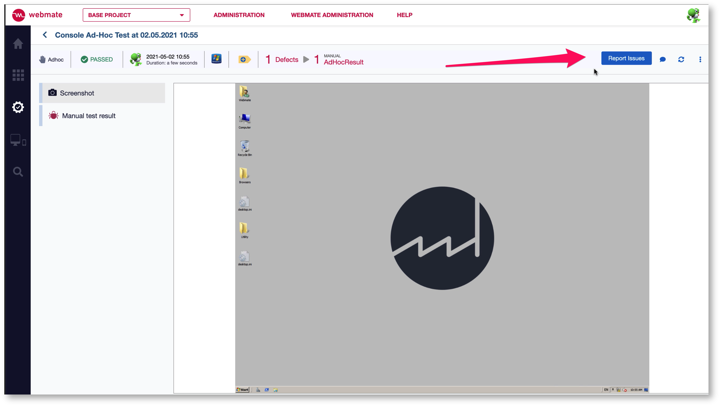Image resolution: width=720 pixels, height=406 pixels.
Task: Open the Defects count link
Action: click(282, 60)
